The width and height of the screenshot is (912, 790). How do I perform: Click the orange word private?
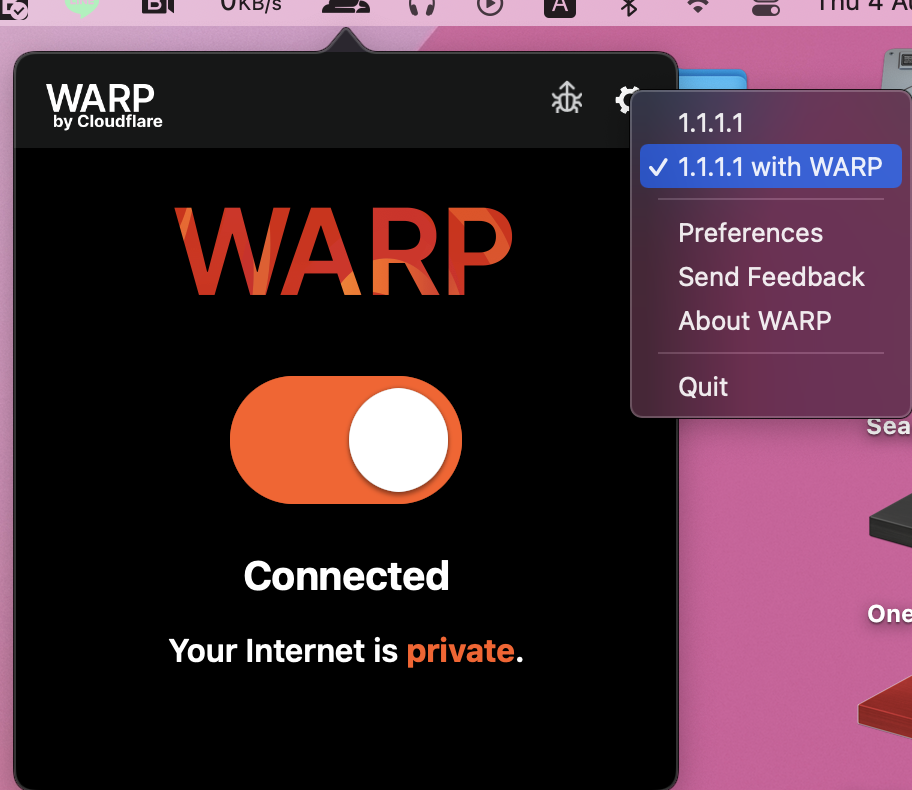pos(460,650)
